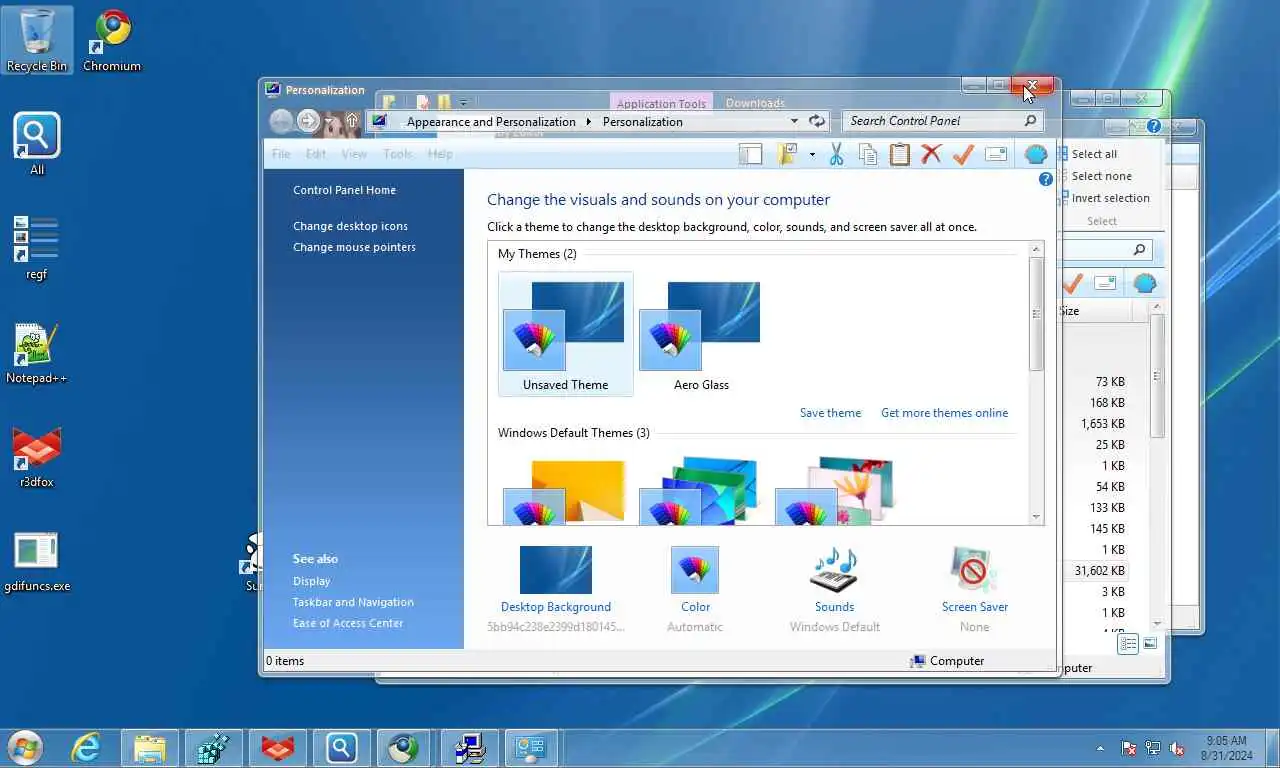Open dropdown arrow next to folder options icon
Image resolution: width=1280 pixels, height=768 pixels.
pos(812,155)
